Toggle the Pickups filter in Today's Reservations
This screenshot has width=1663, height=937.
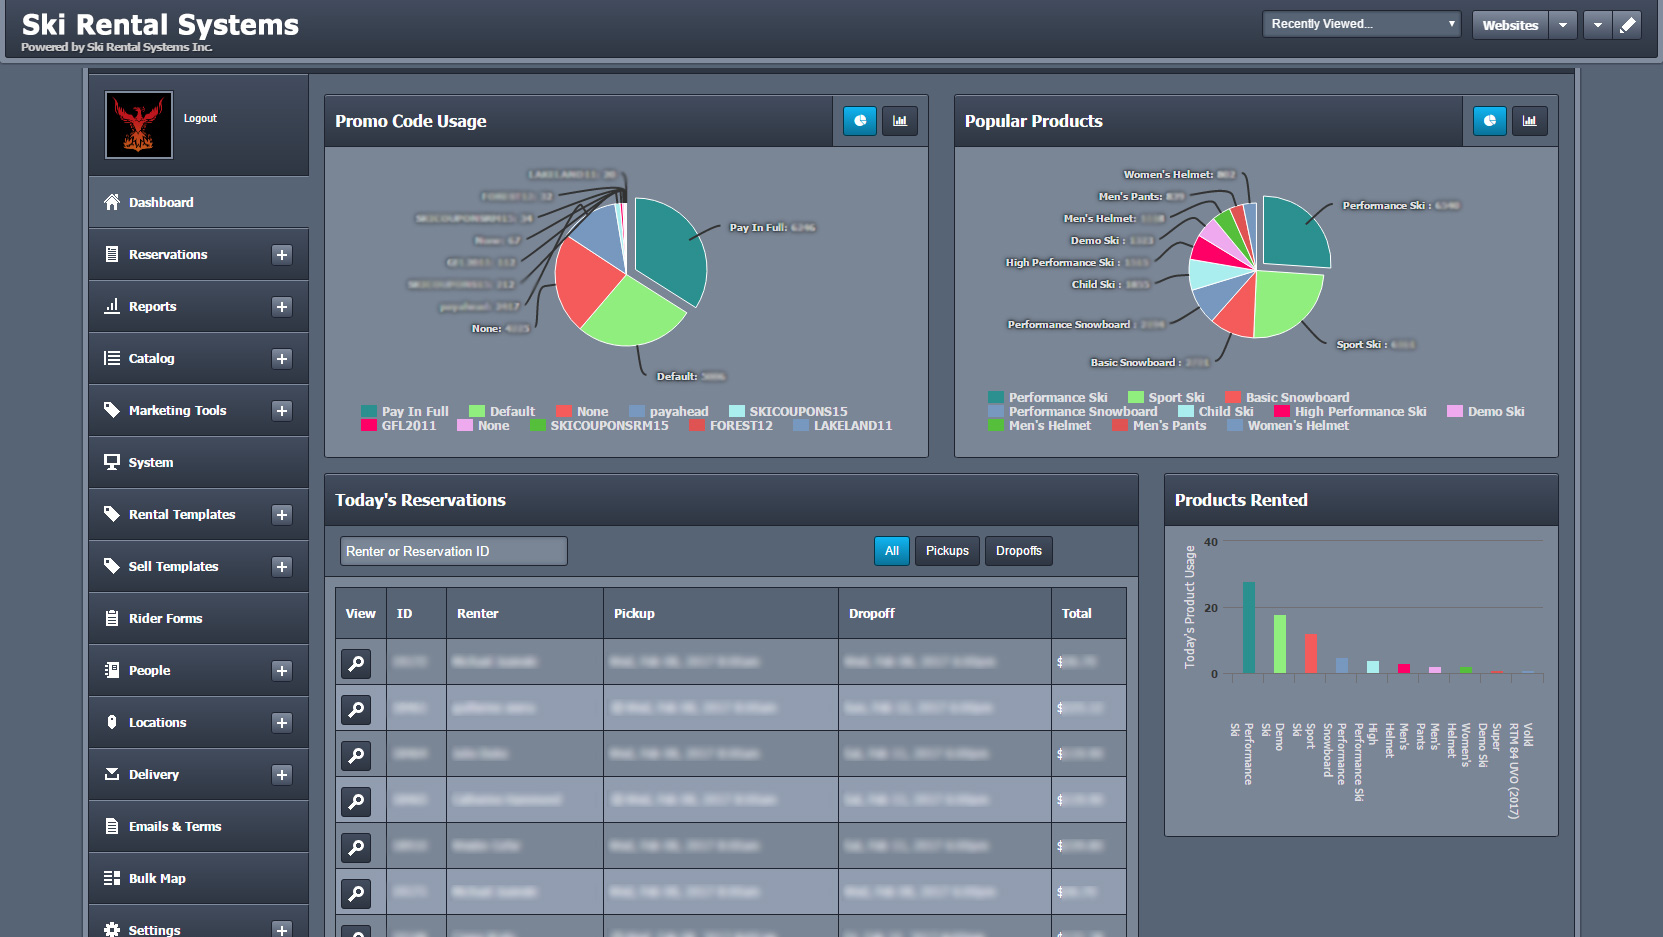click(946, 550)
